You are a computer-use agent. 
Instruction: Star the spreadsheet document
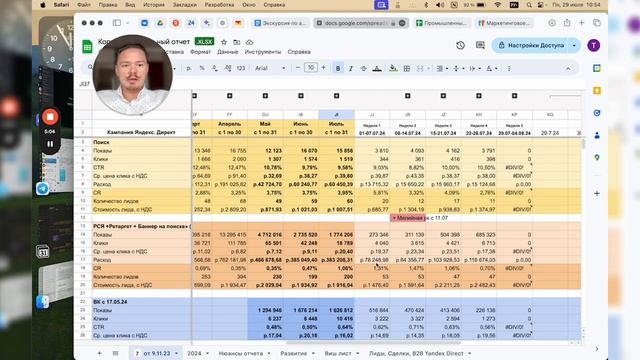pyautogui.click(x=224, y=42)
